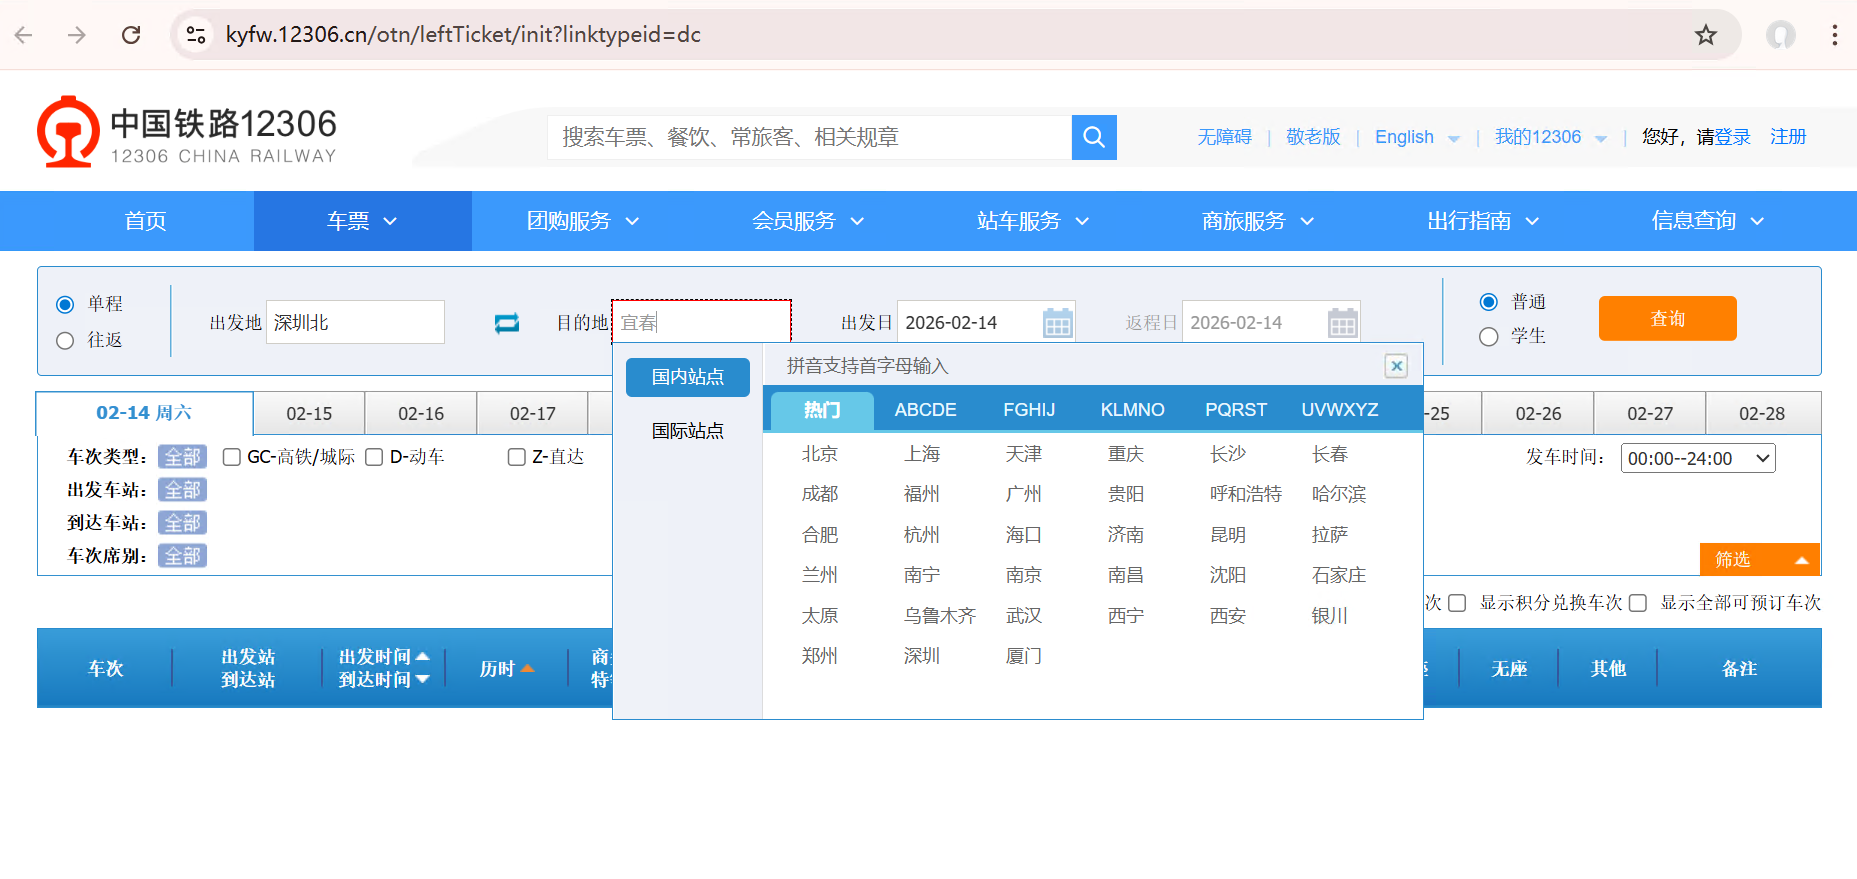Open 无障碍 accessibility link
1857x879 pixels.
click(1224, 137)
